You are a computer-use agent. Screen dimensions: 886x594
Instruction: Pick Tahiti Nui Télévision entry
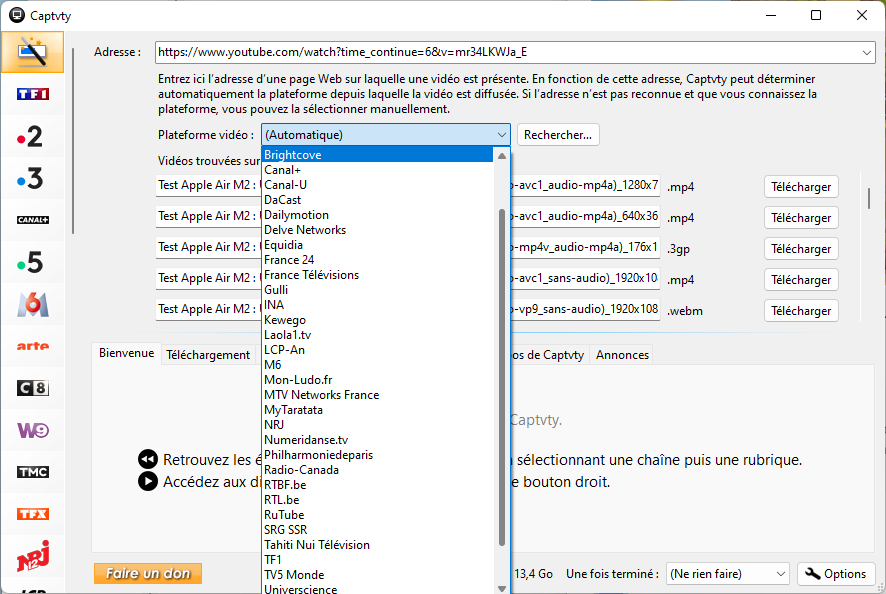pos(377,545)
